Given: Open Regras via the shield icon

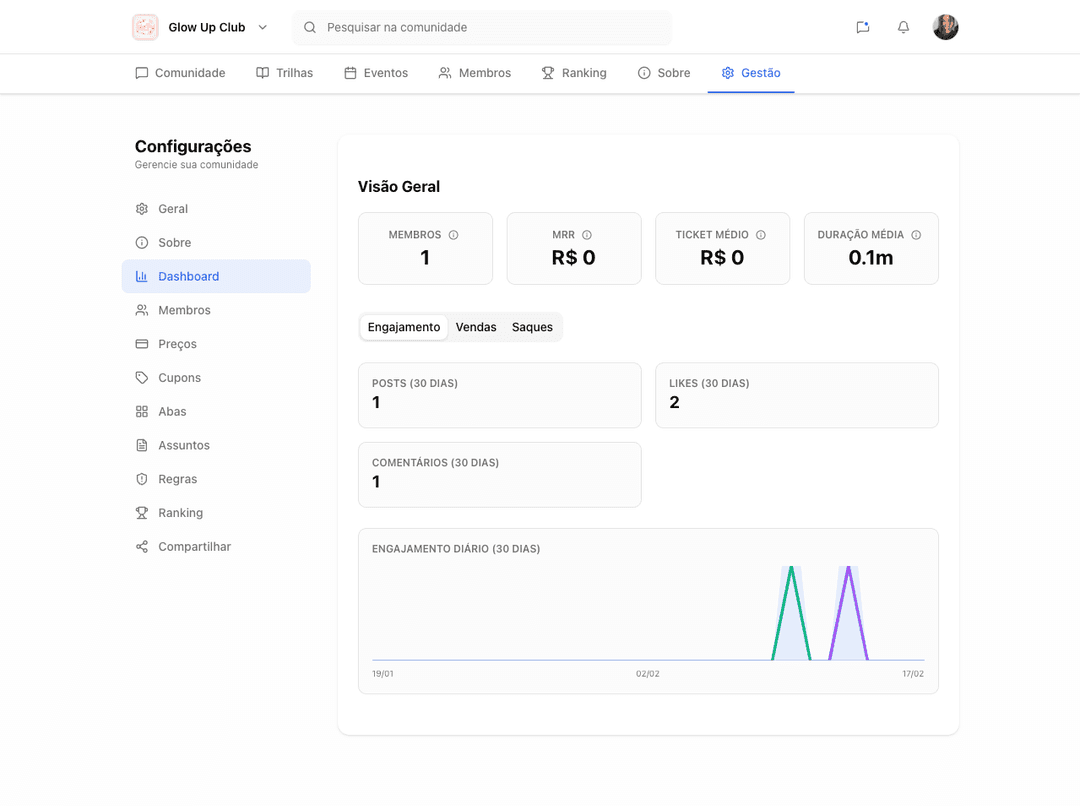Looking at the screenshot, I should (x=141, y=479).
